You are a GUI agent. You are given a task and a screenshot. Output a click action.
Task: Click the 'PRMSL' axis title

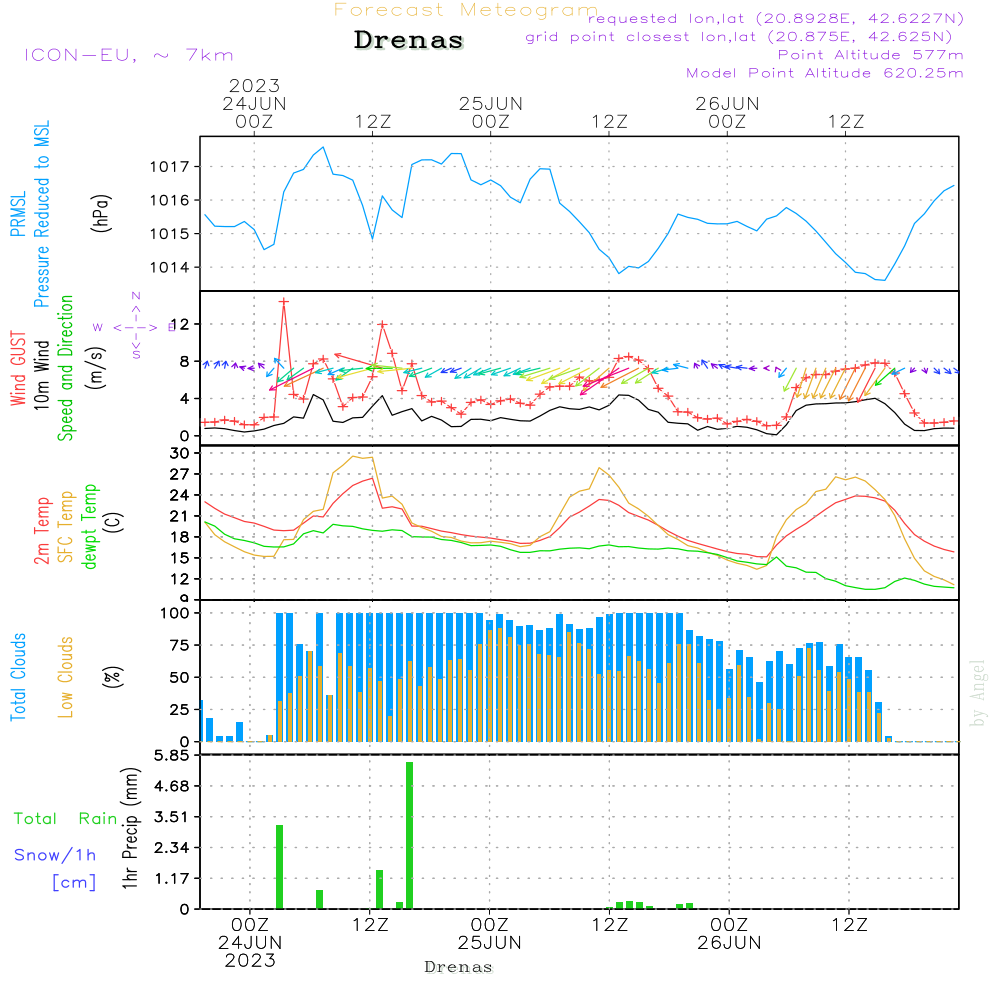(x=18, y=214)
